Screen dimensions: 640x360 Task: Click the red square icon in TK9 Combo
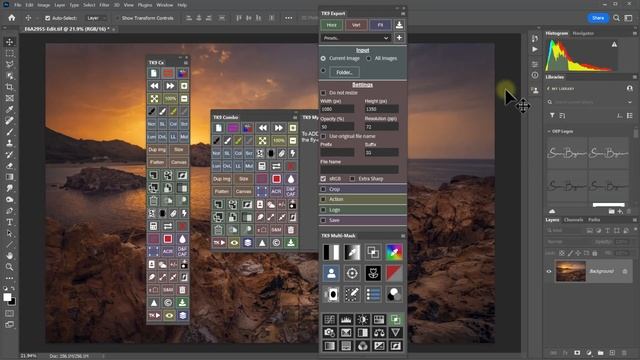click(x=276, y=179)
